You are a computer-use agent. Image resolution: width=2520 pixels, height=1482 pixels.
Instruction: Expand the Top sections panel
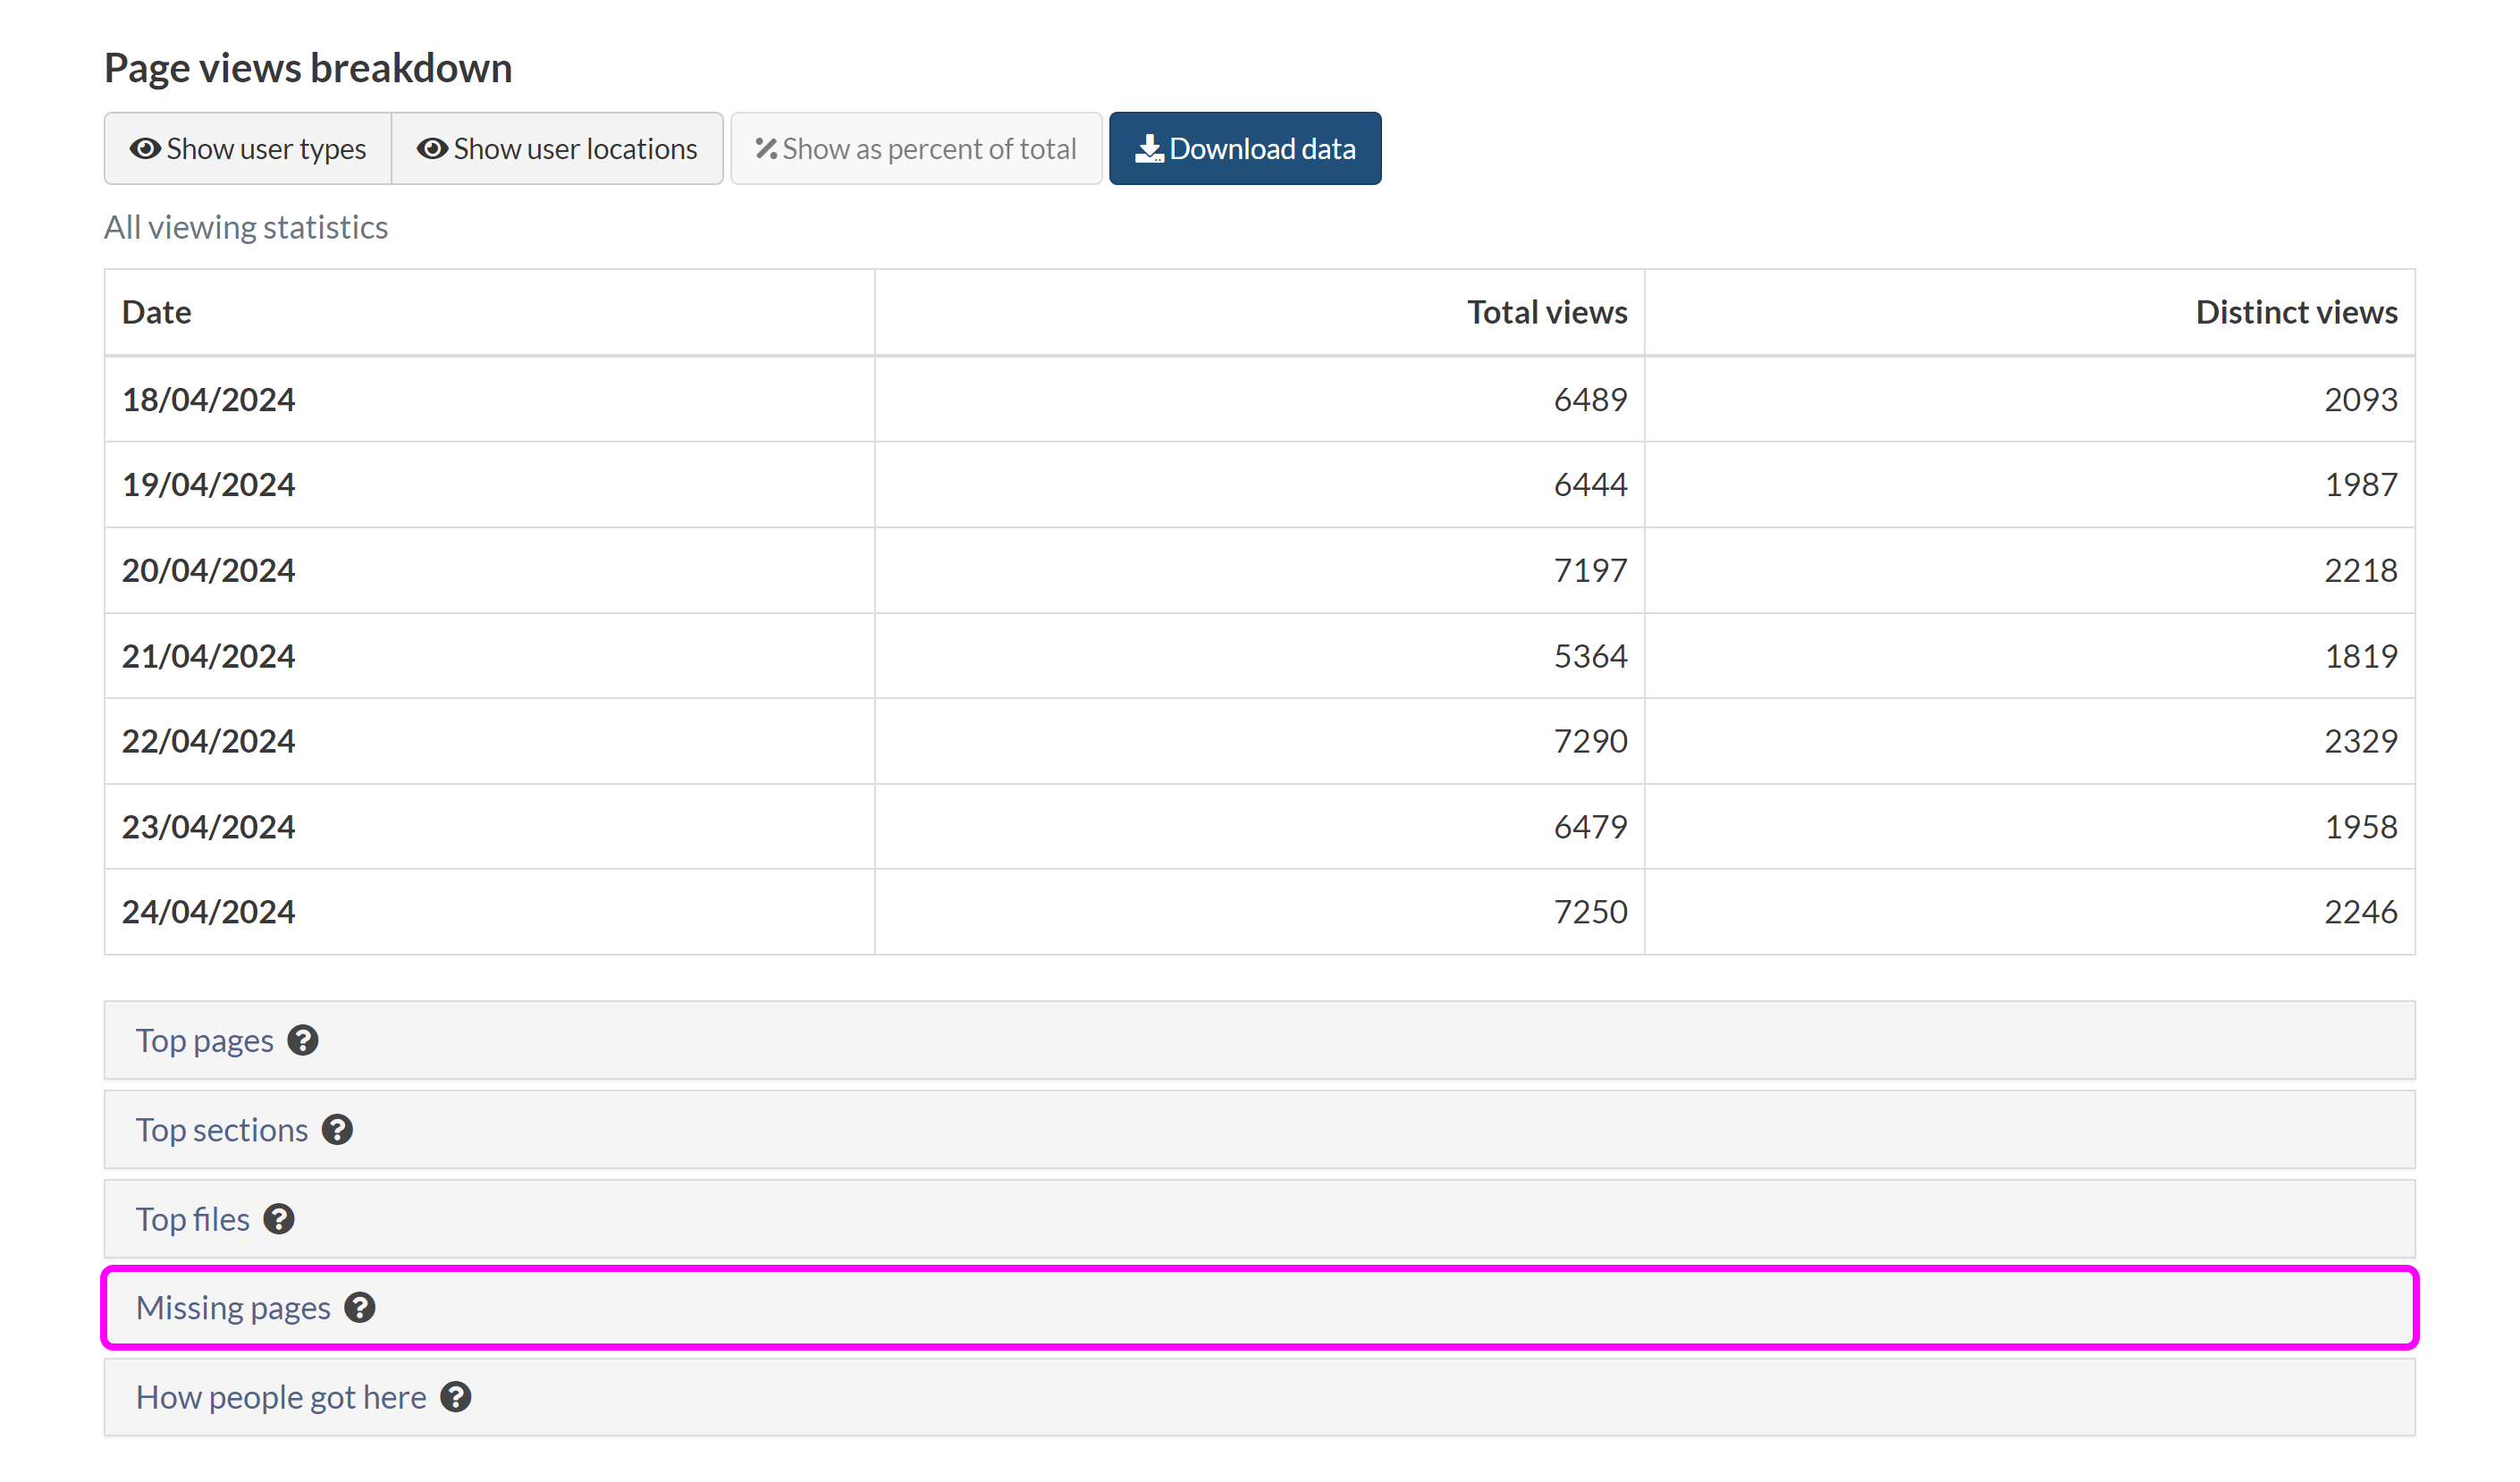point(222,1130)
